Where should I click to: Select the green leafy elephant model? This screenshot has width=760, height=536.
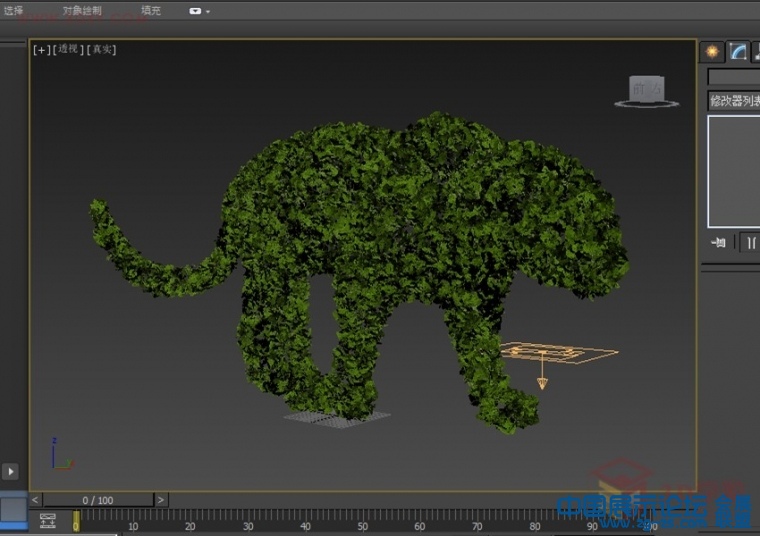click(378, 218)
